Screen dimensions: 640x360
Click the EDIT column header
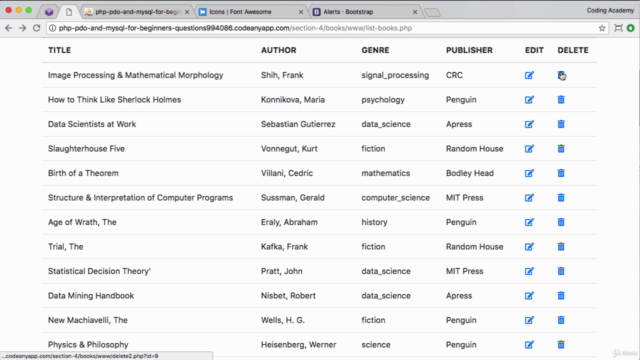click(x=534, y=50)
